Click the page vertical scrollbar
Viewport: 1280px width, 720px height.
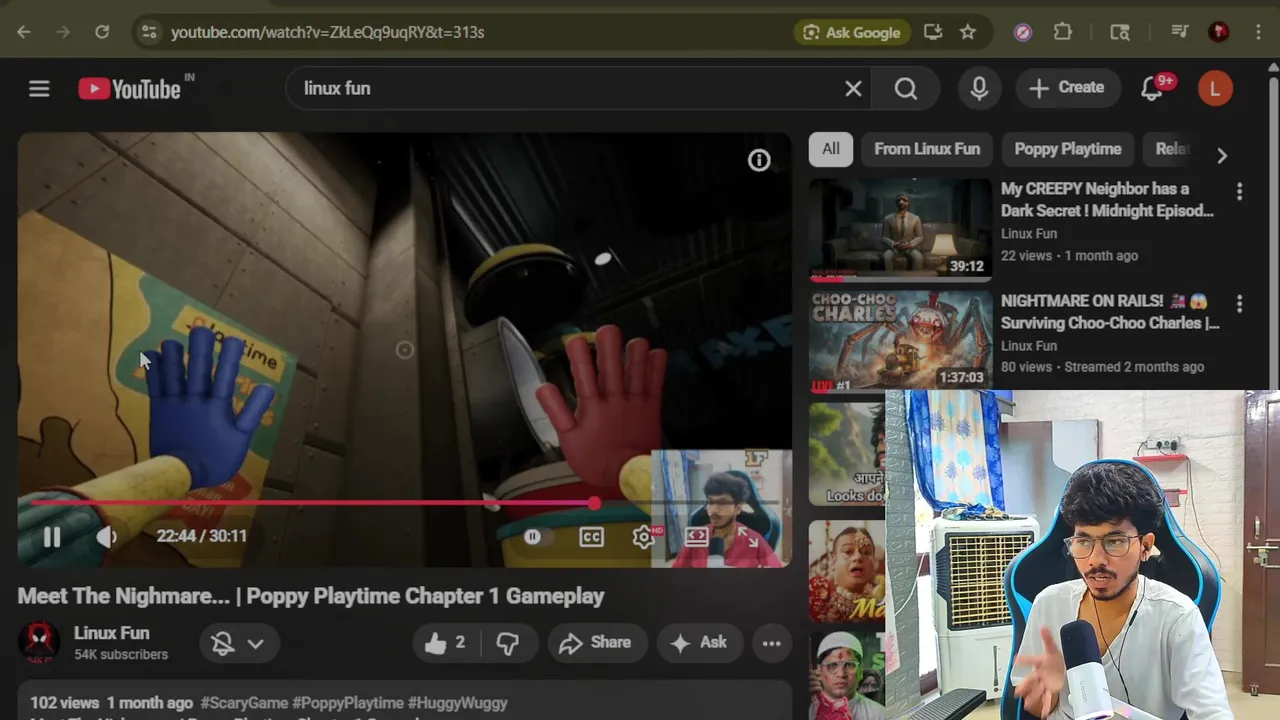tap(1274, 230)
